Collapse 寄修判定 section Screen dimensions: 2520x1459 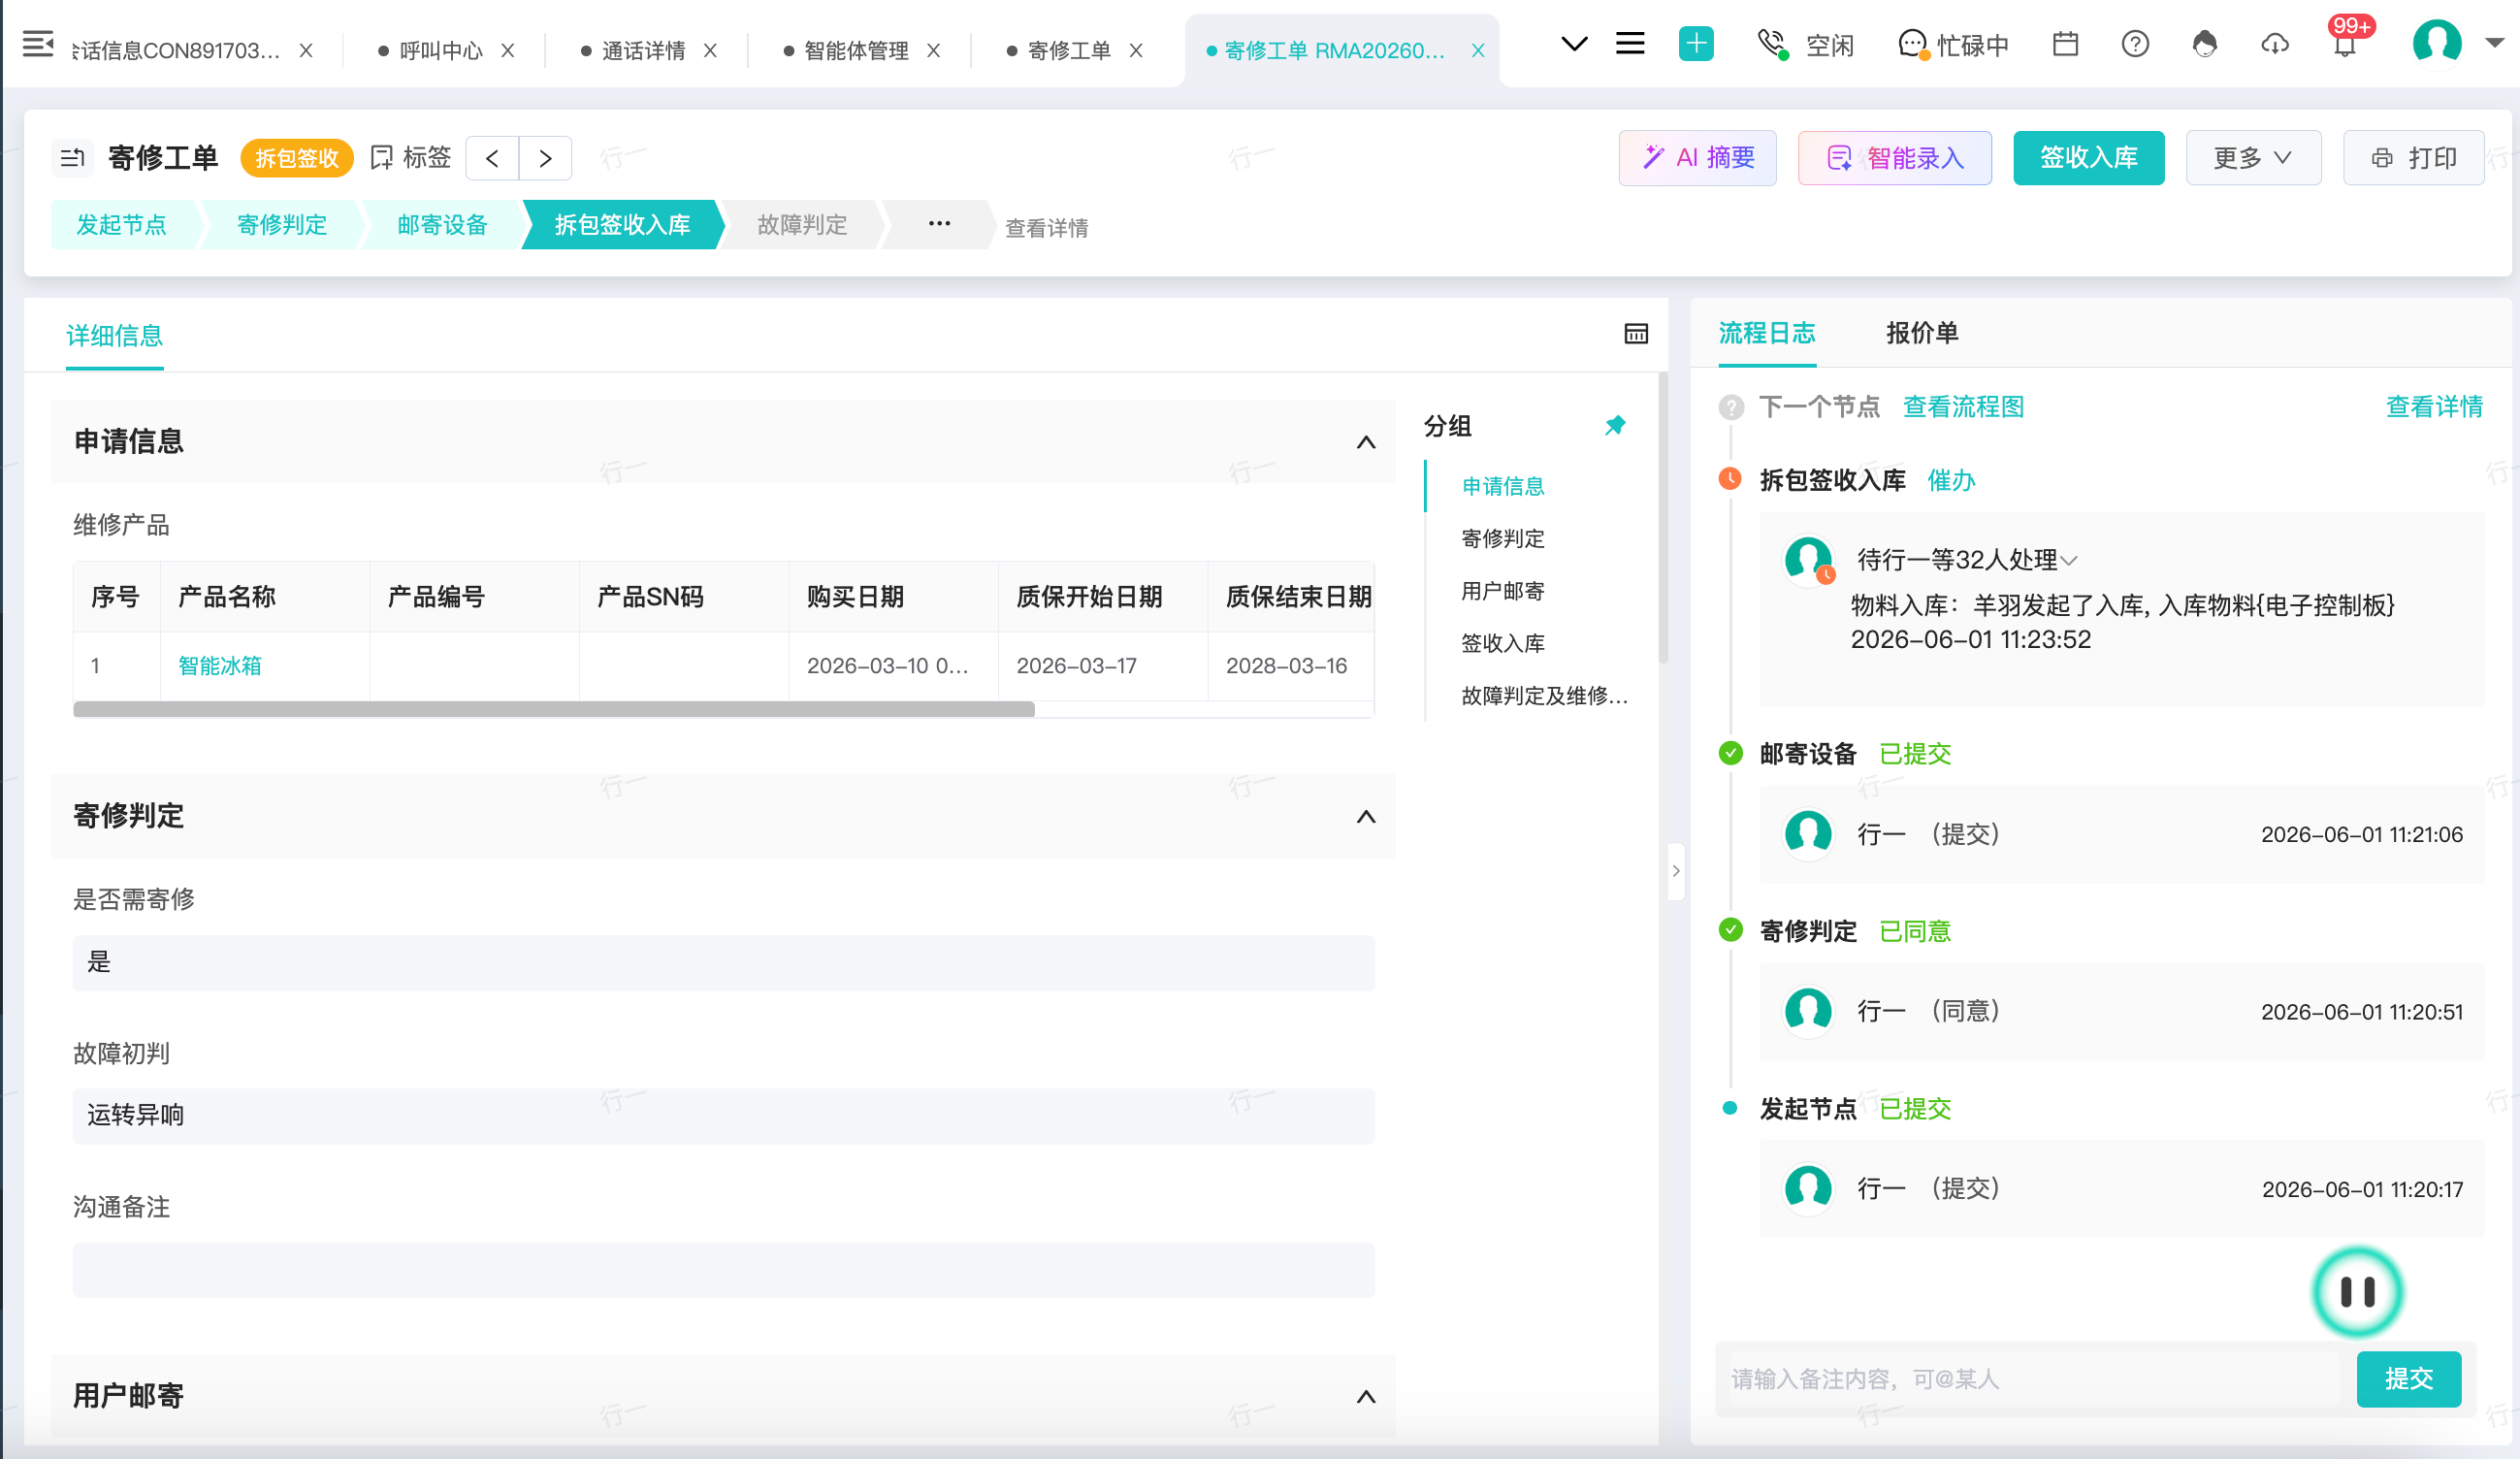click(x=1365, y=817)
